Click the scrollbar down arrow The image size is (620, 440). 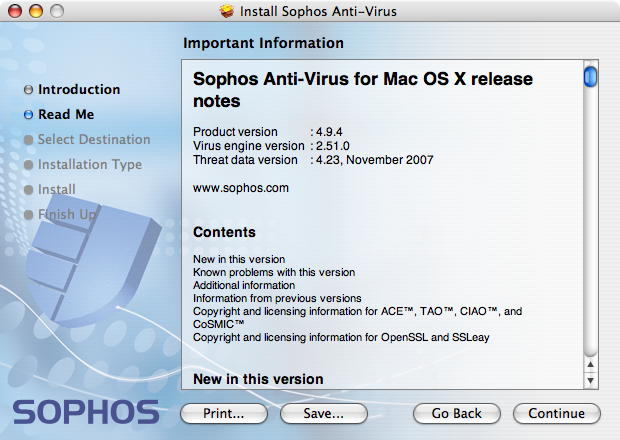point(590,380)
